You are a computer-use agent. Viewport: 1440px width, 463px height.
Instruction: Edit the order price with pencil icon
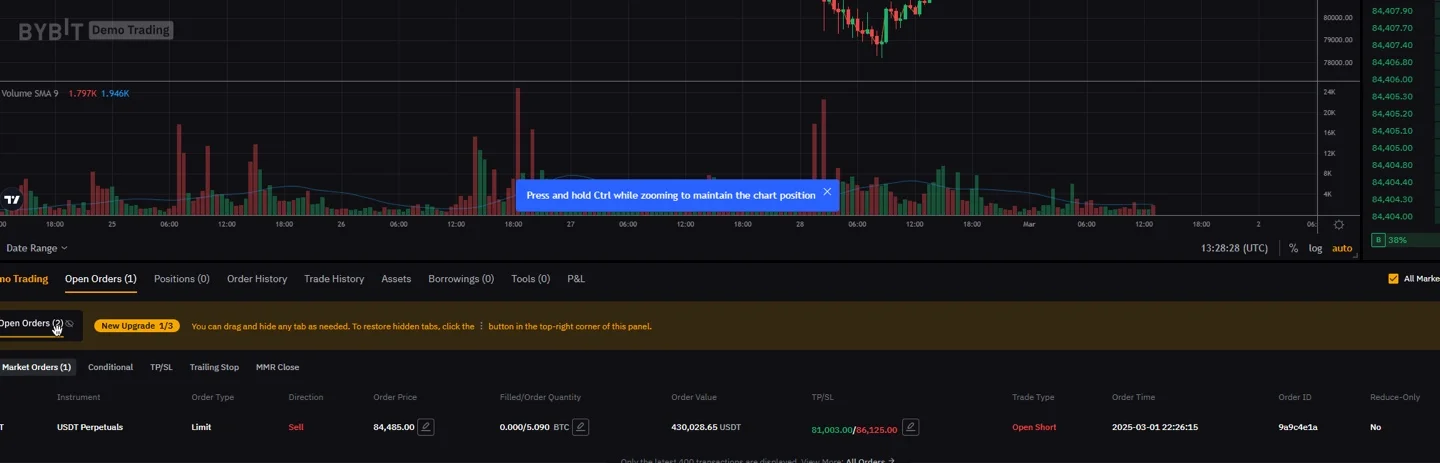(426, 427)
